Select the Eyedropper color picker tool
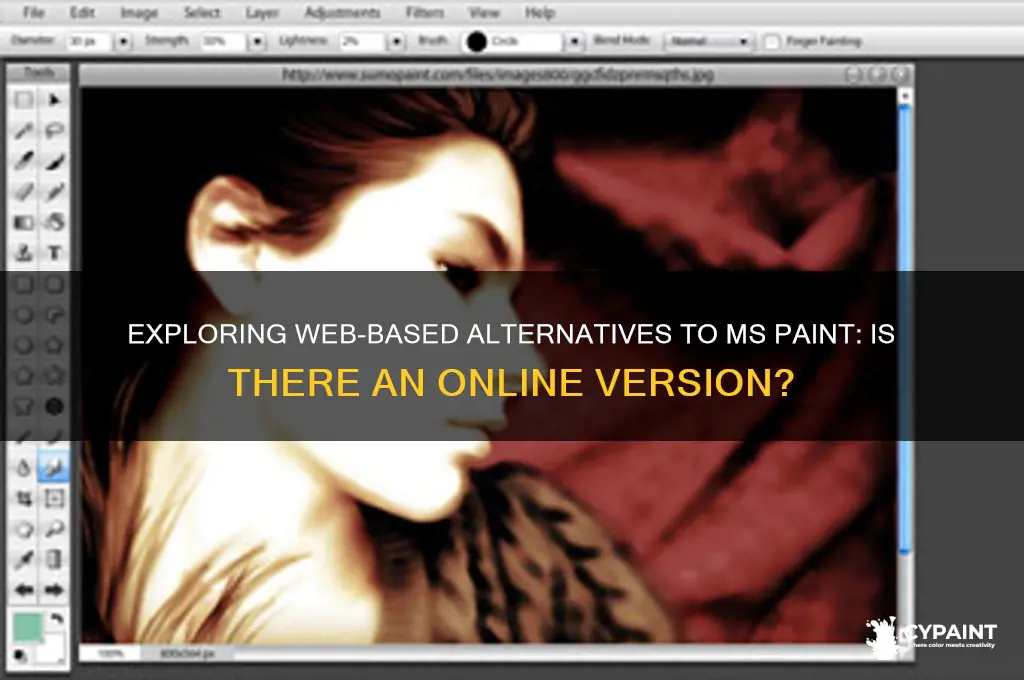This screenshot has width=1024, height=680. tap(24, 559)
